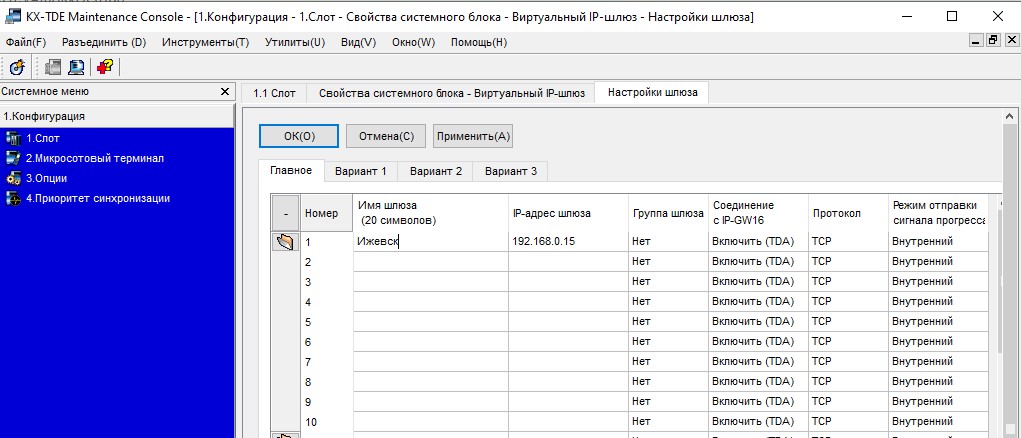Image resolution: width=1021 pixels, height=438 pixels.
Task: Expand the 1.Конфигурация section header
Action: 117,116
